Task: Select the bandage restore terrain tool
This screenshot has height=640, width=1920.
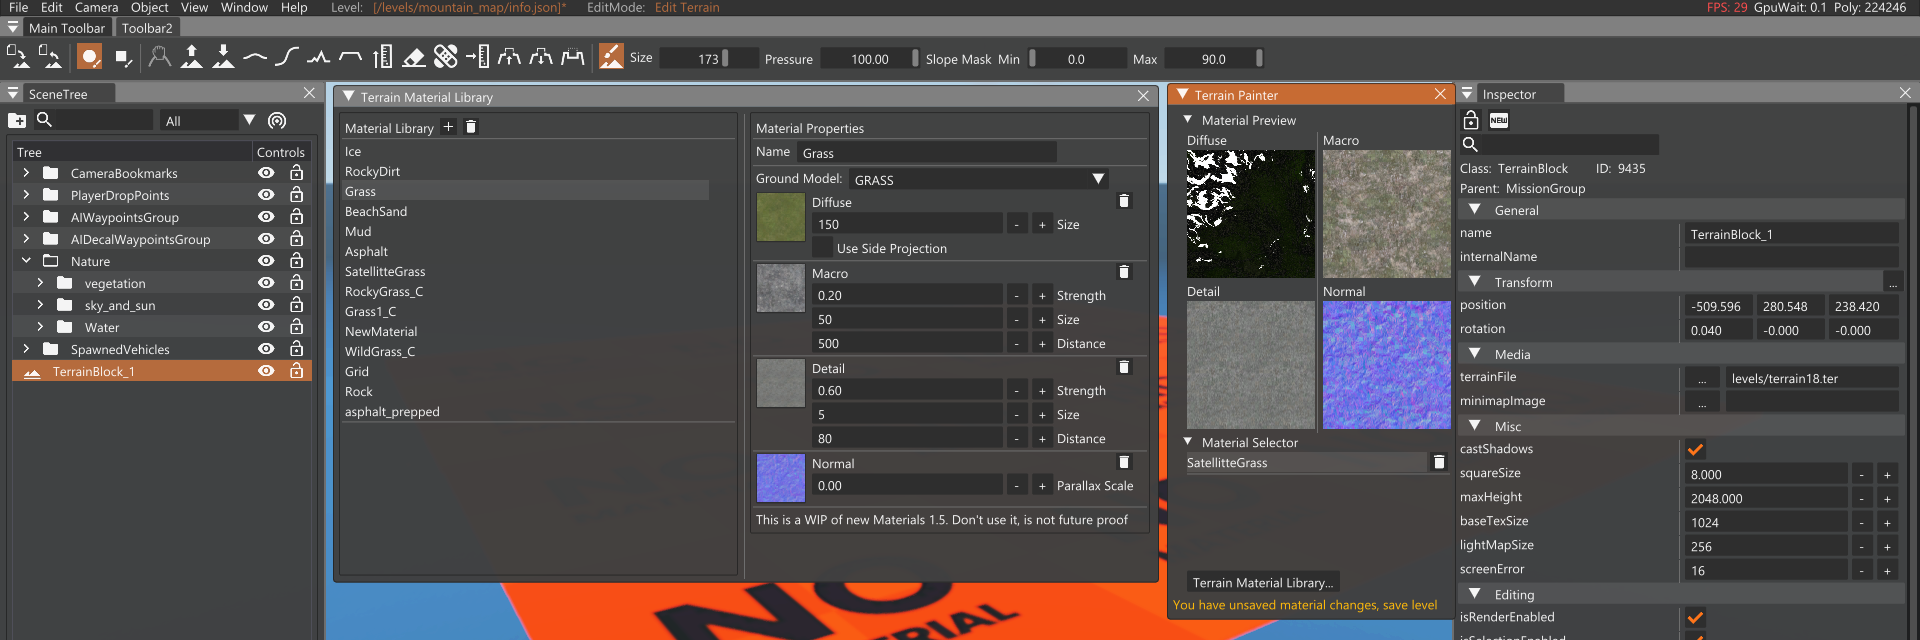Action: pyautogui.click(x=446, y=57)
